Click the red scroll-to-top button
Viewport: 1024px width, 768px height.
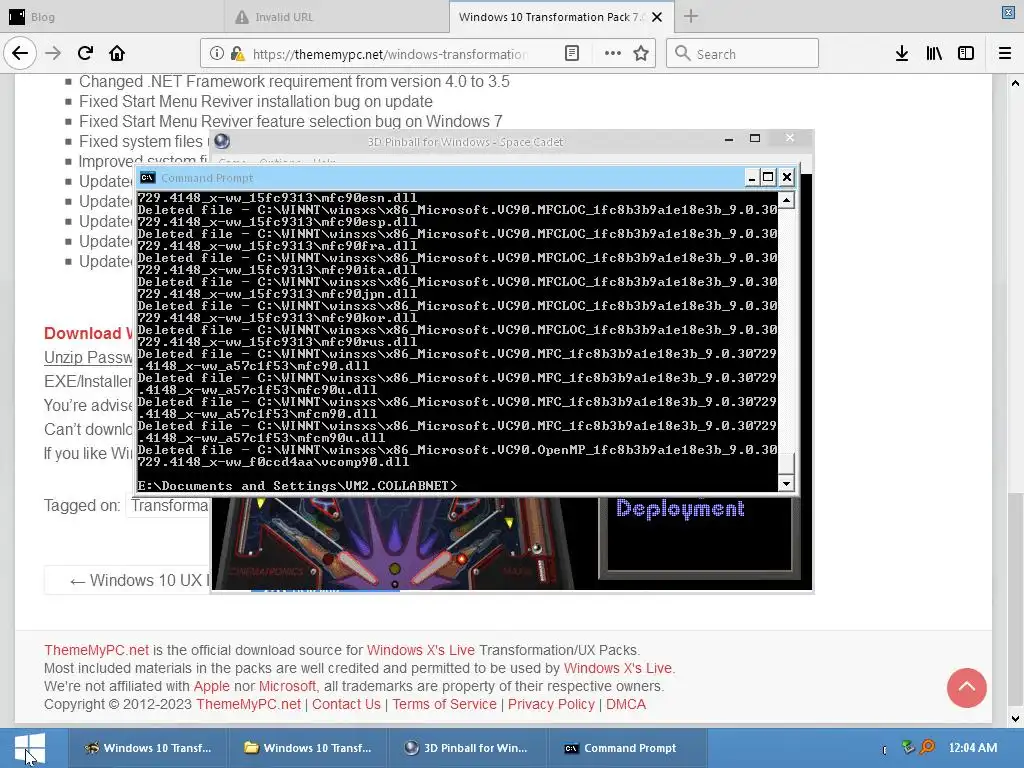(967, 688)
